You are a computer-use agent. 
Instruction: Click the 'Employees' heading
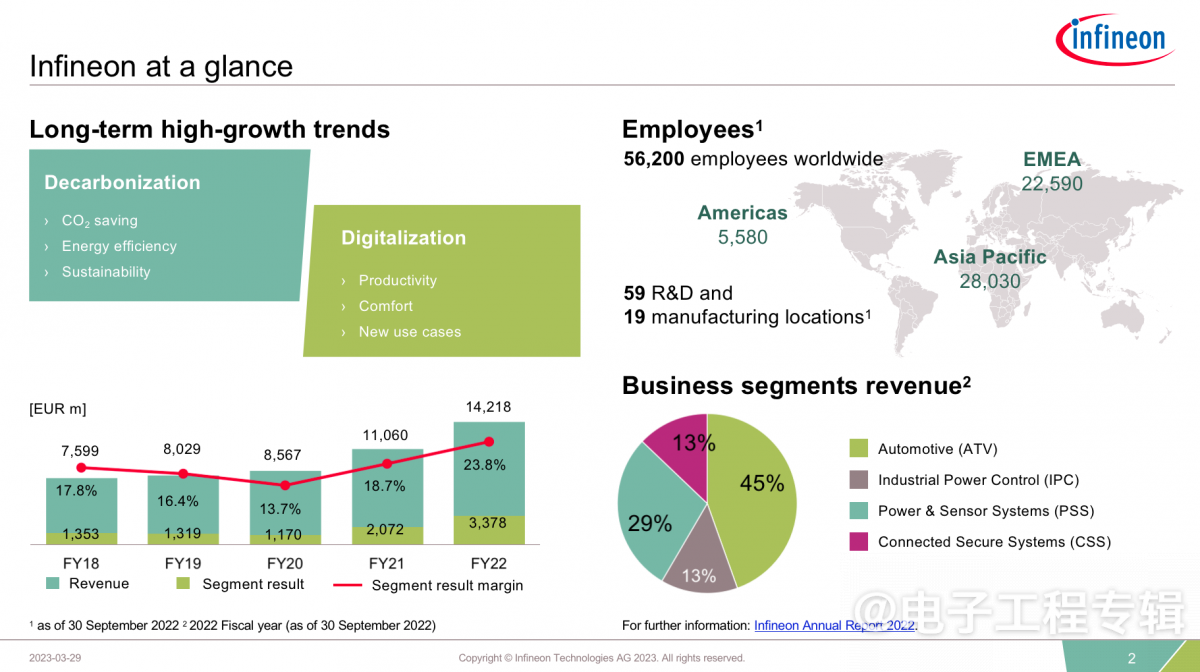pyautogui.click(x=692, y=129)
